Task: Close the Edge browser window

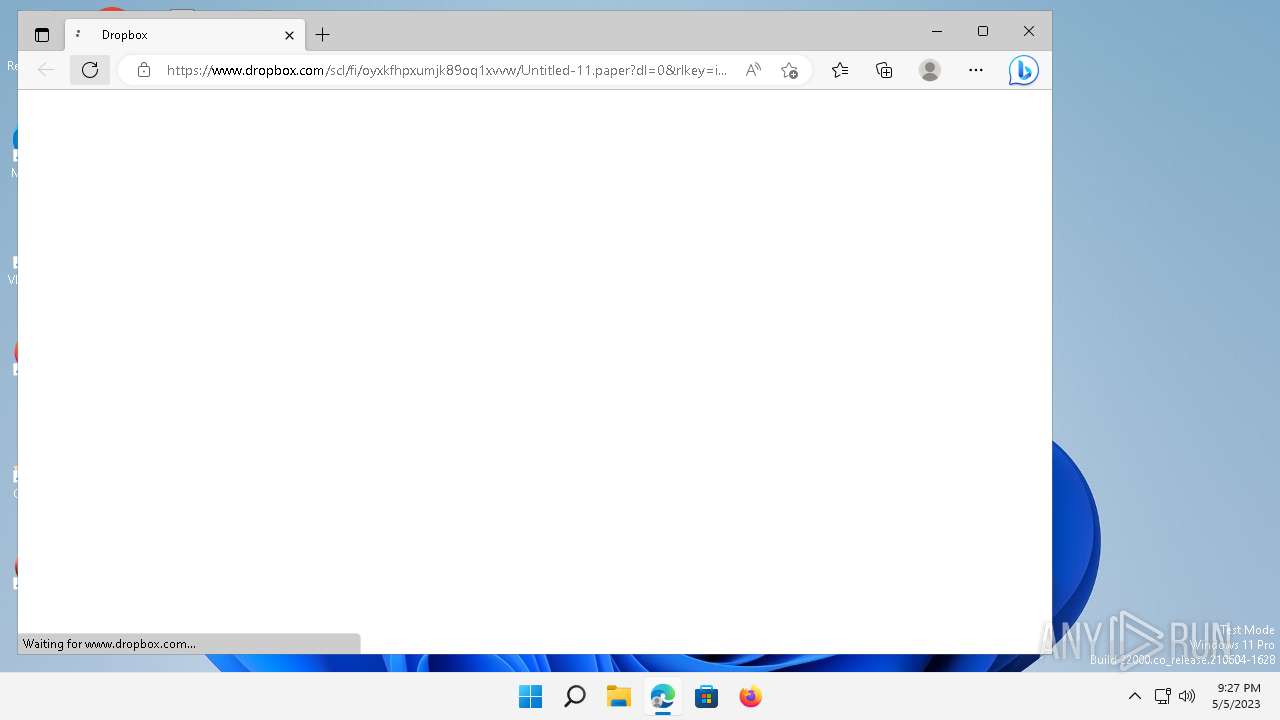Action: click(1029, 32)
